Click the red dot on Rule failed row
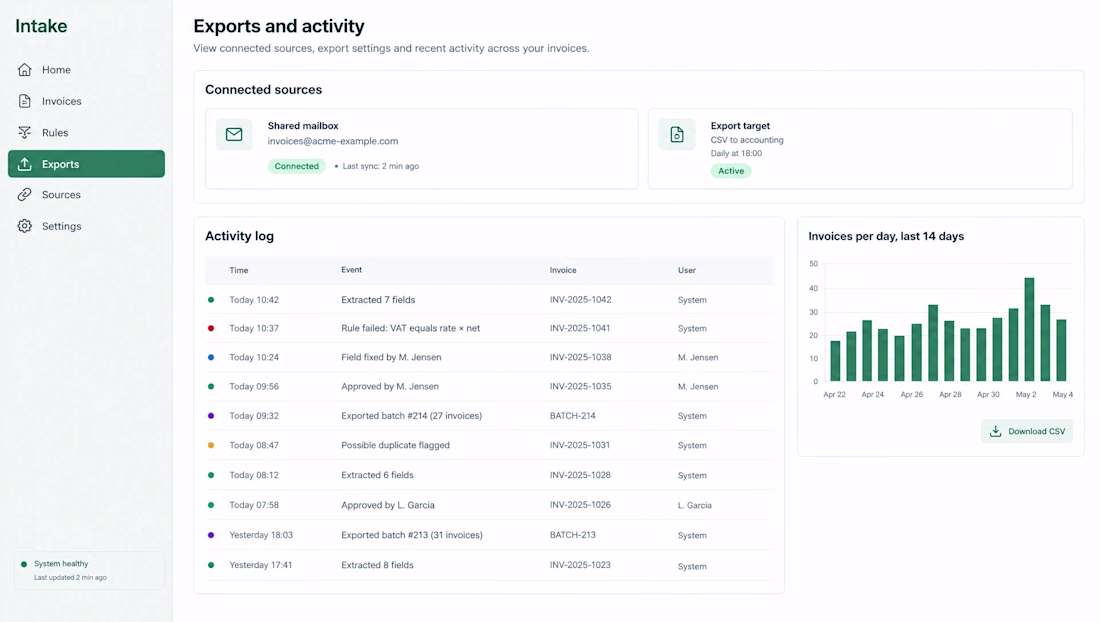The height and width of the screenshot is (622, 1100). [211, 328]
